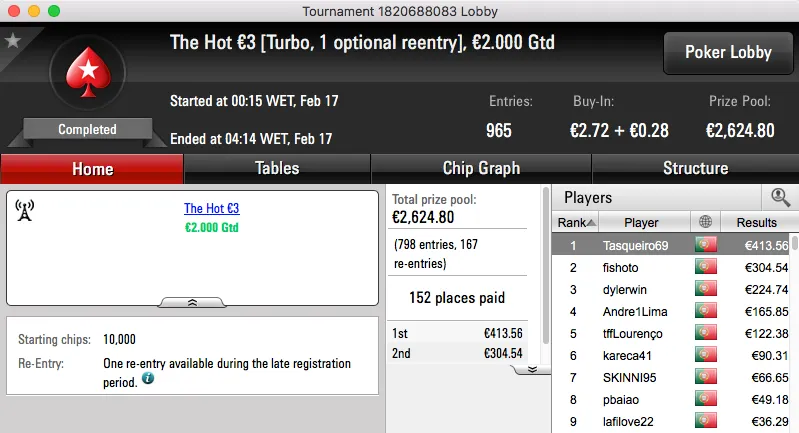
Task: Switch to the Tables tab
Action: coord(277,168)
